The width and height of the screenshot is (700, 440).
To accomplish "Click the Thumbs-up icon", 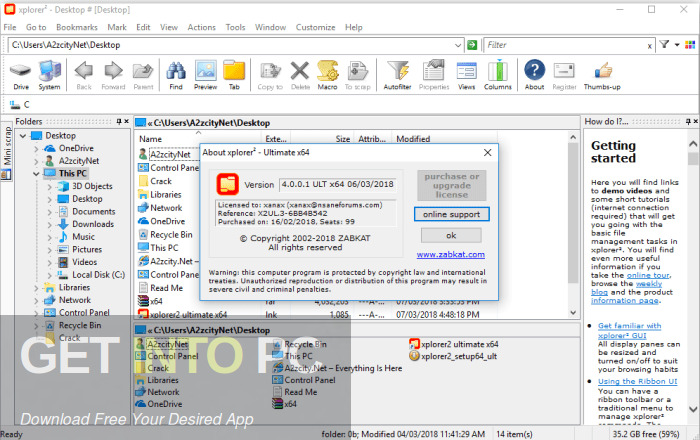I will tap(602, 75).
